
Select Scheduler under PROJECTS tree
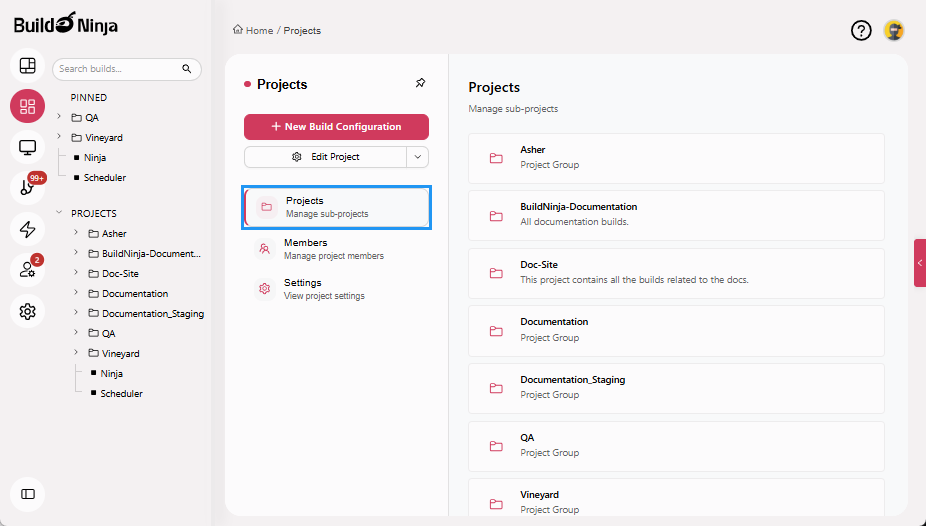click(122, 394)
